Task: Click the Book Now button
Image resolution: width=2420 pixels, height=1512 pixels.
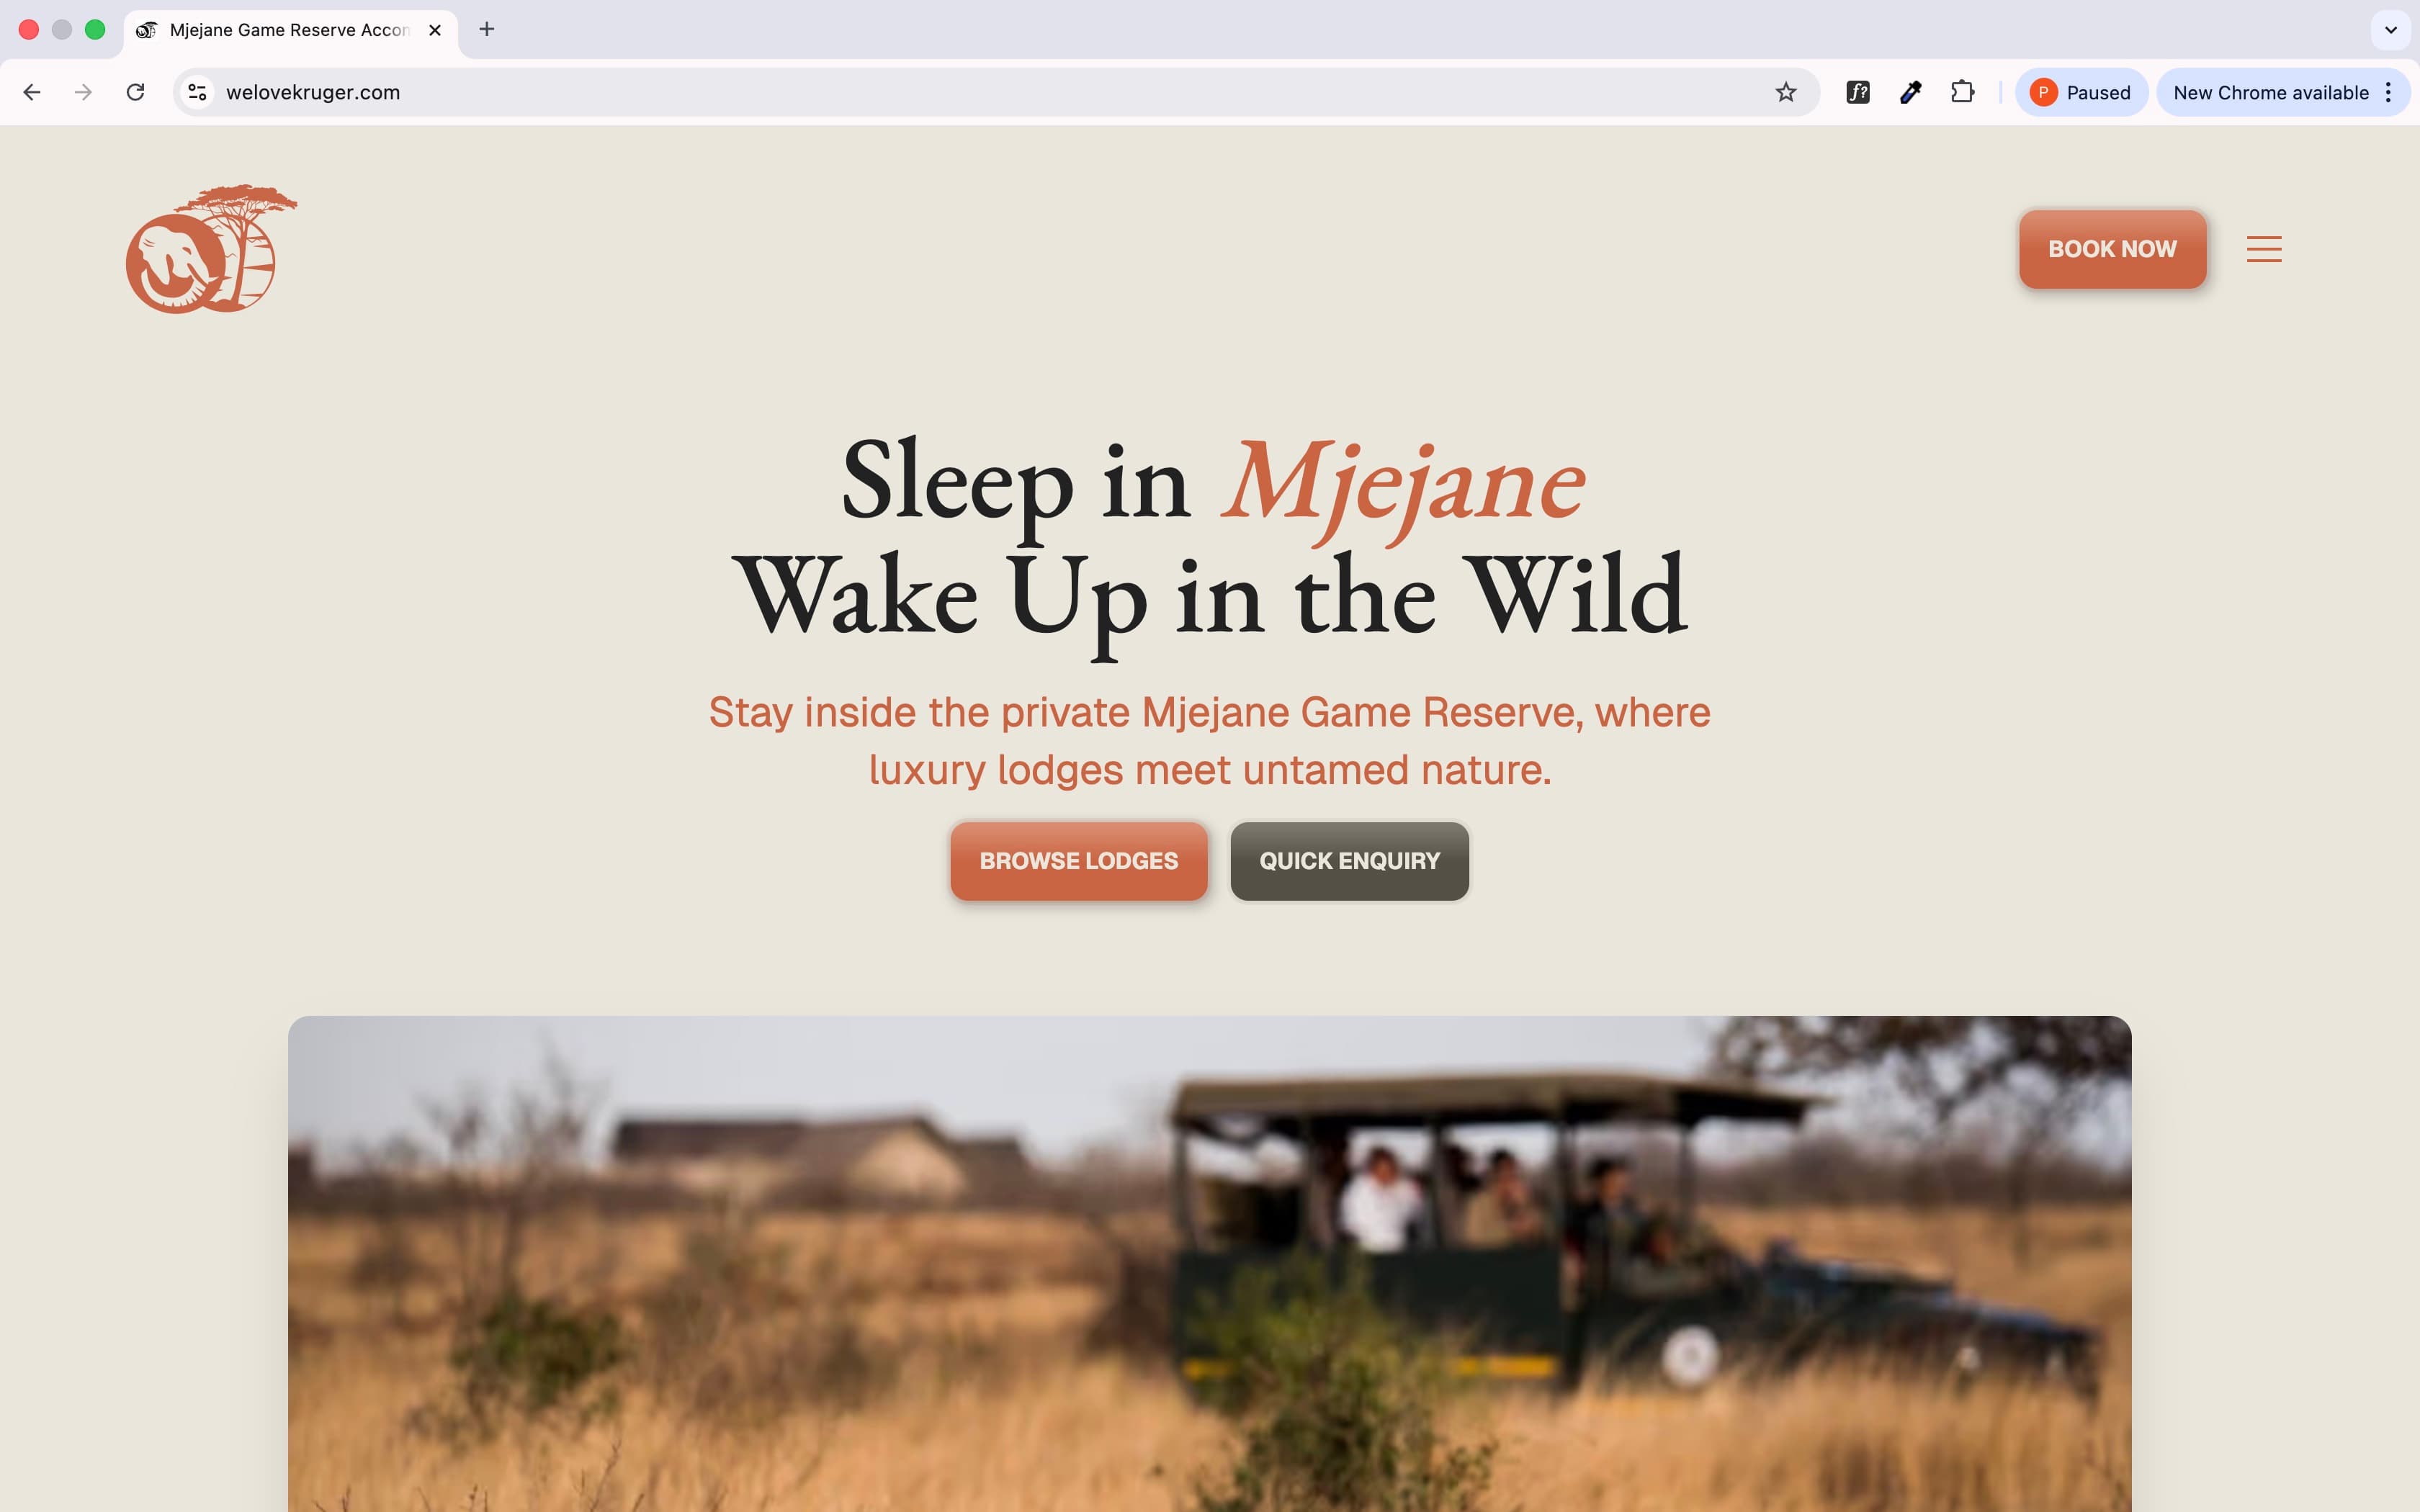Action: [2112, 249]
